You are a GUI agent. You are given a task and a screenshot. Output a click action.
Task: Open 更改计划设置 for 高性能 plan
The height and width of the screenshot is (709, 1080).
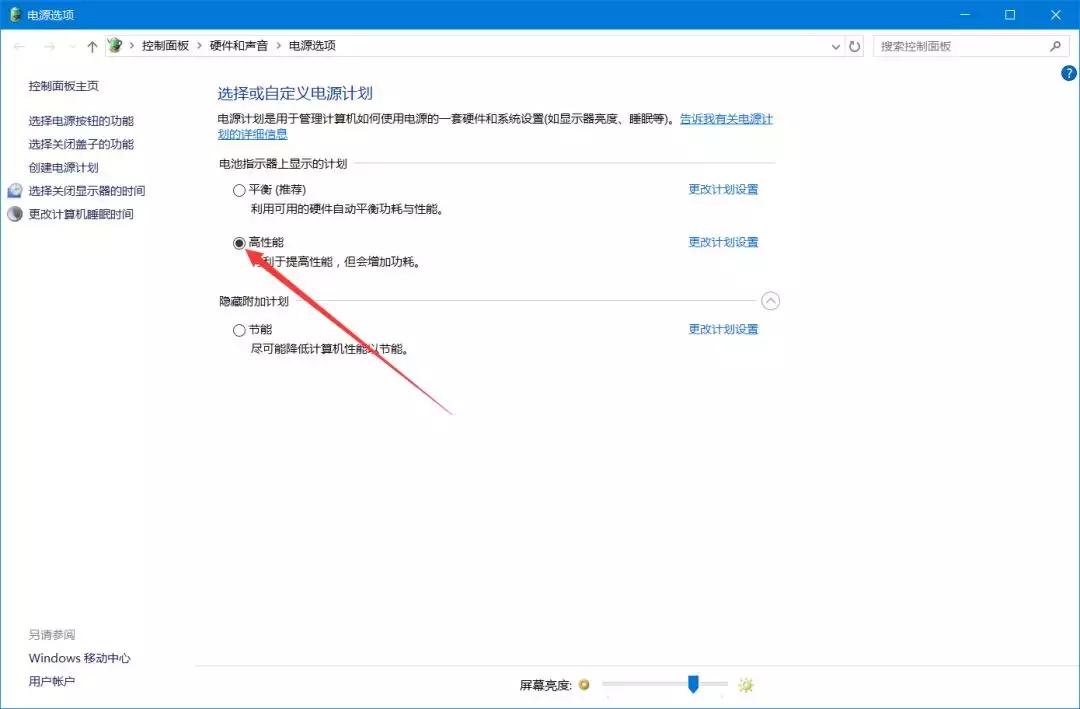pyautogui.click(x=723, y=241)
